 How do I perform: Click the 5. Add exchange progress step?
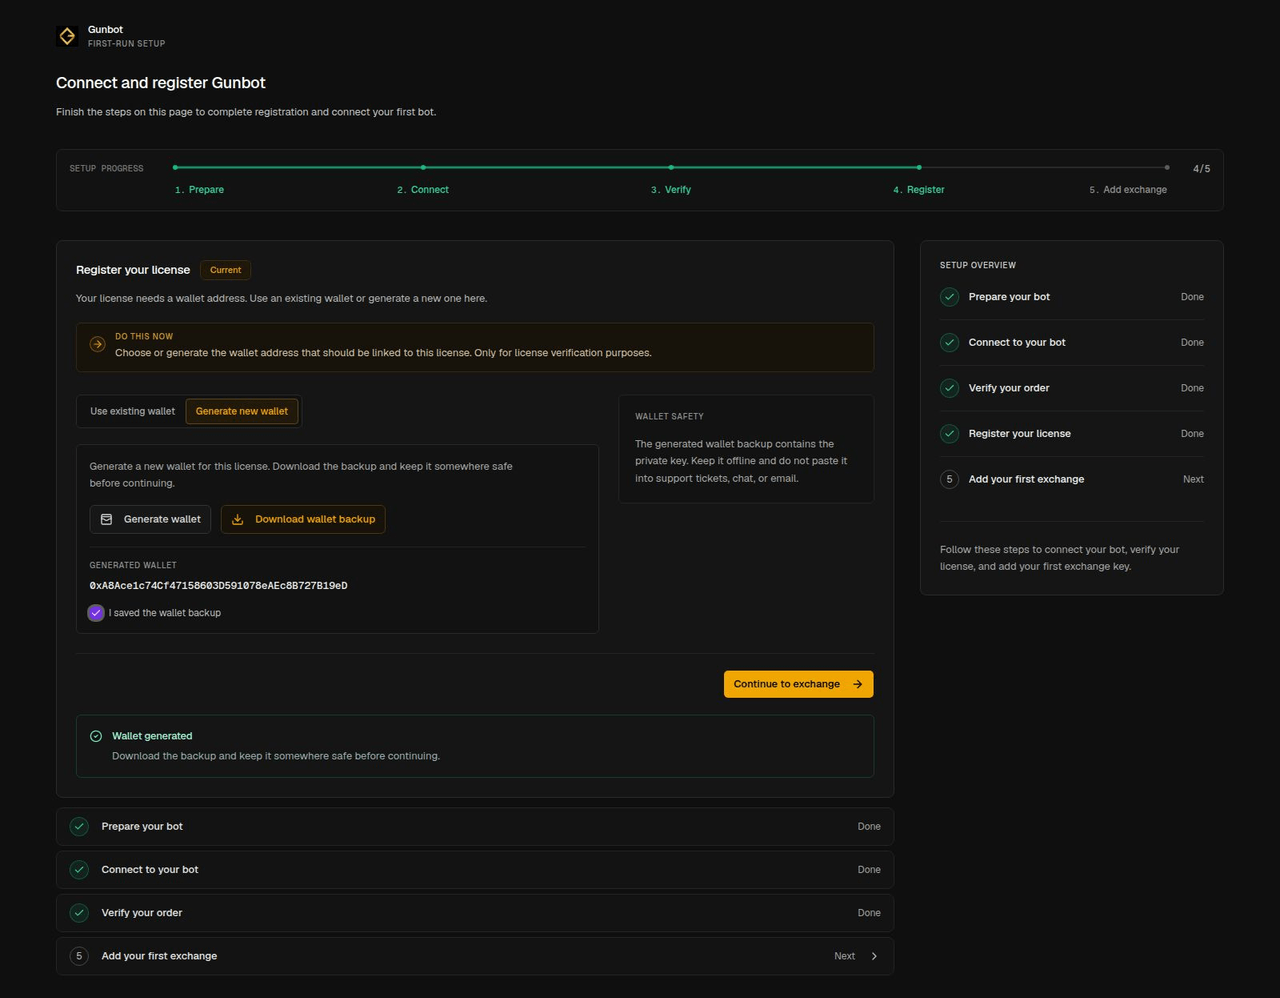tap(1128, 189)
